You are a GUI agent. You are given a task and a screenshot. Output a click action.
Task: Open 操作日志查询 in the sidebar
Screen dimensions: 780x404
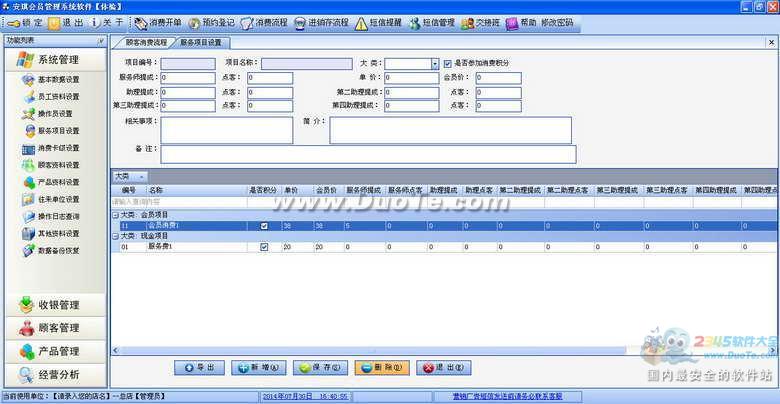click(x=51, y=216)
